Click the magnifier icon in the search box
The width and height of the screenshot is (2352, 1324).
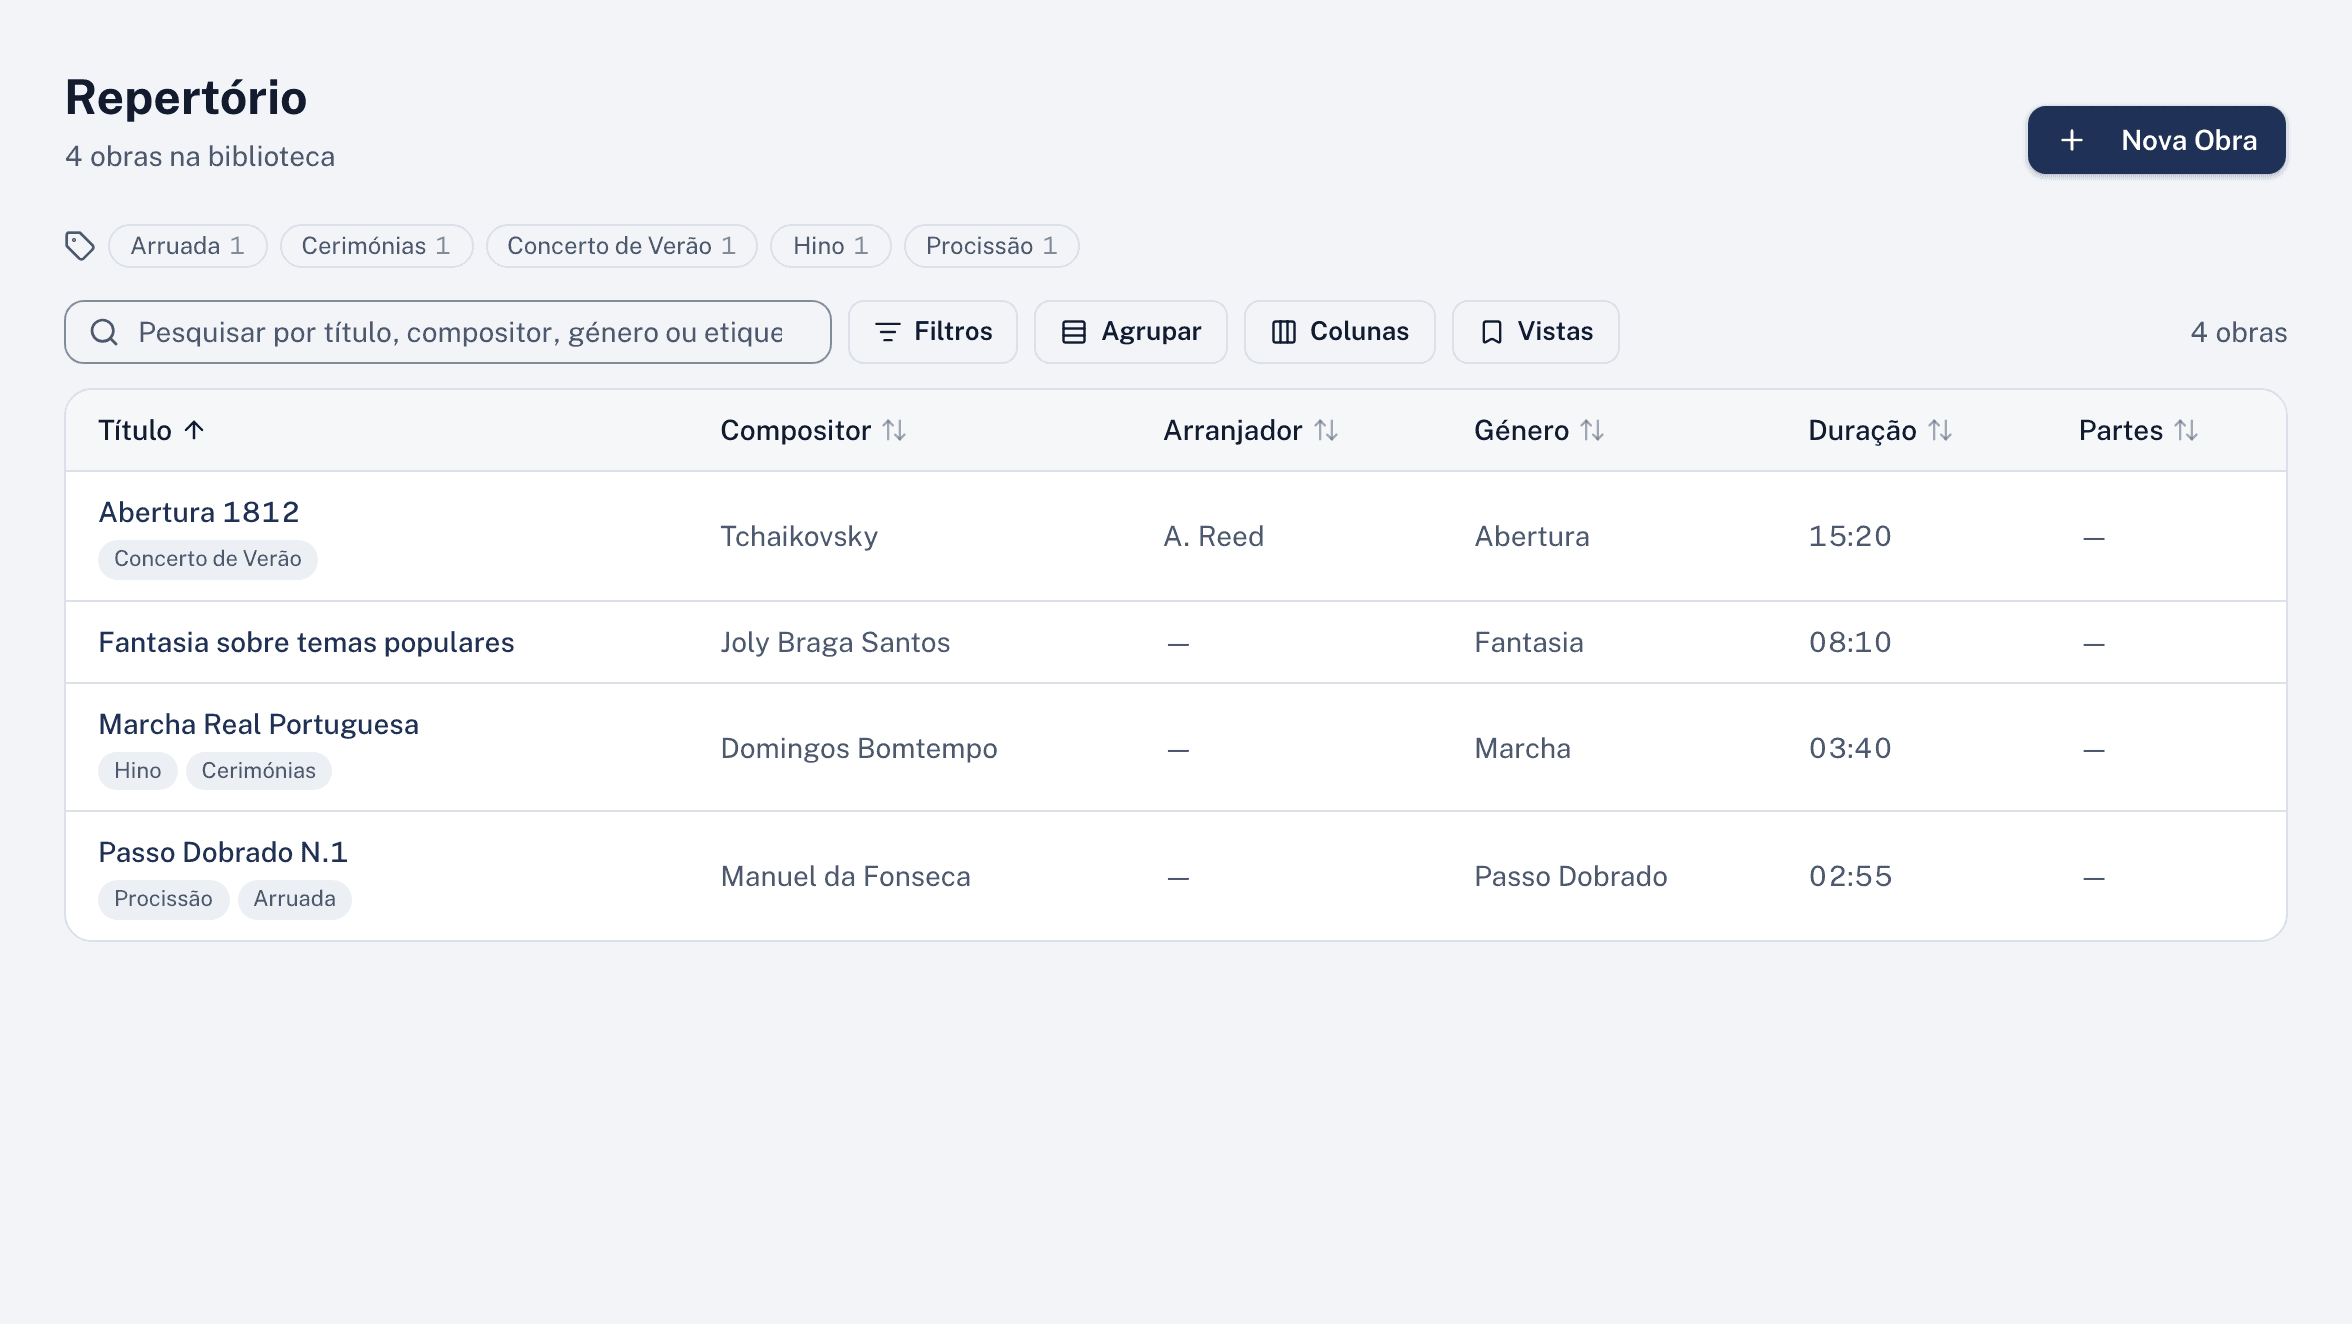[x=104, y=332]
